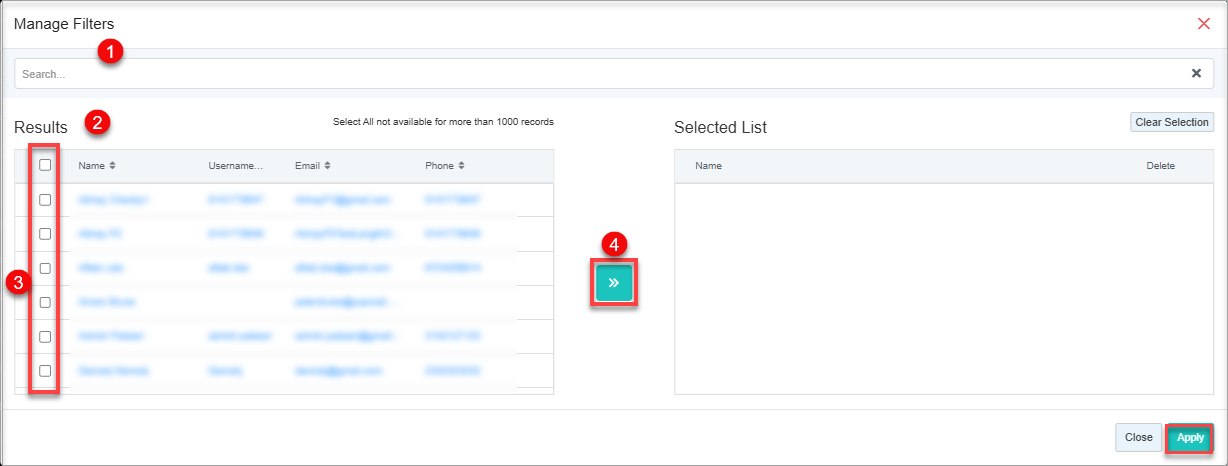This screenshot has height=466, width=1228.
Task: Tick the third result row checkbox
Action: (45, 268)
